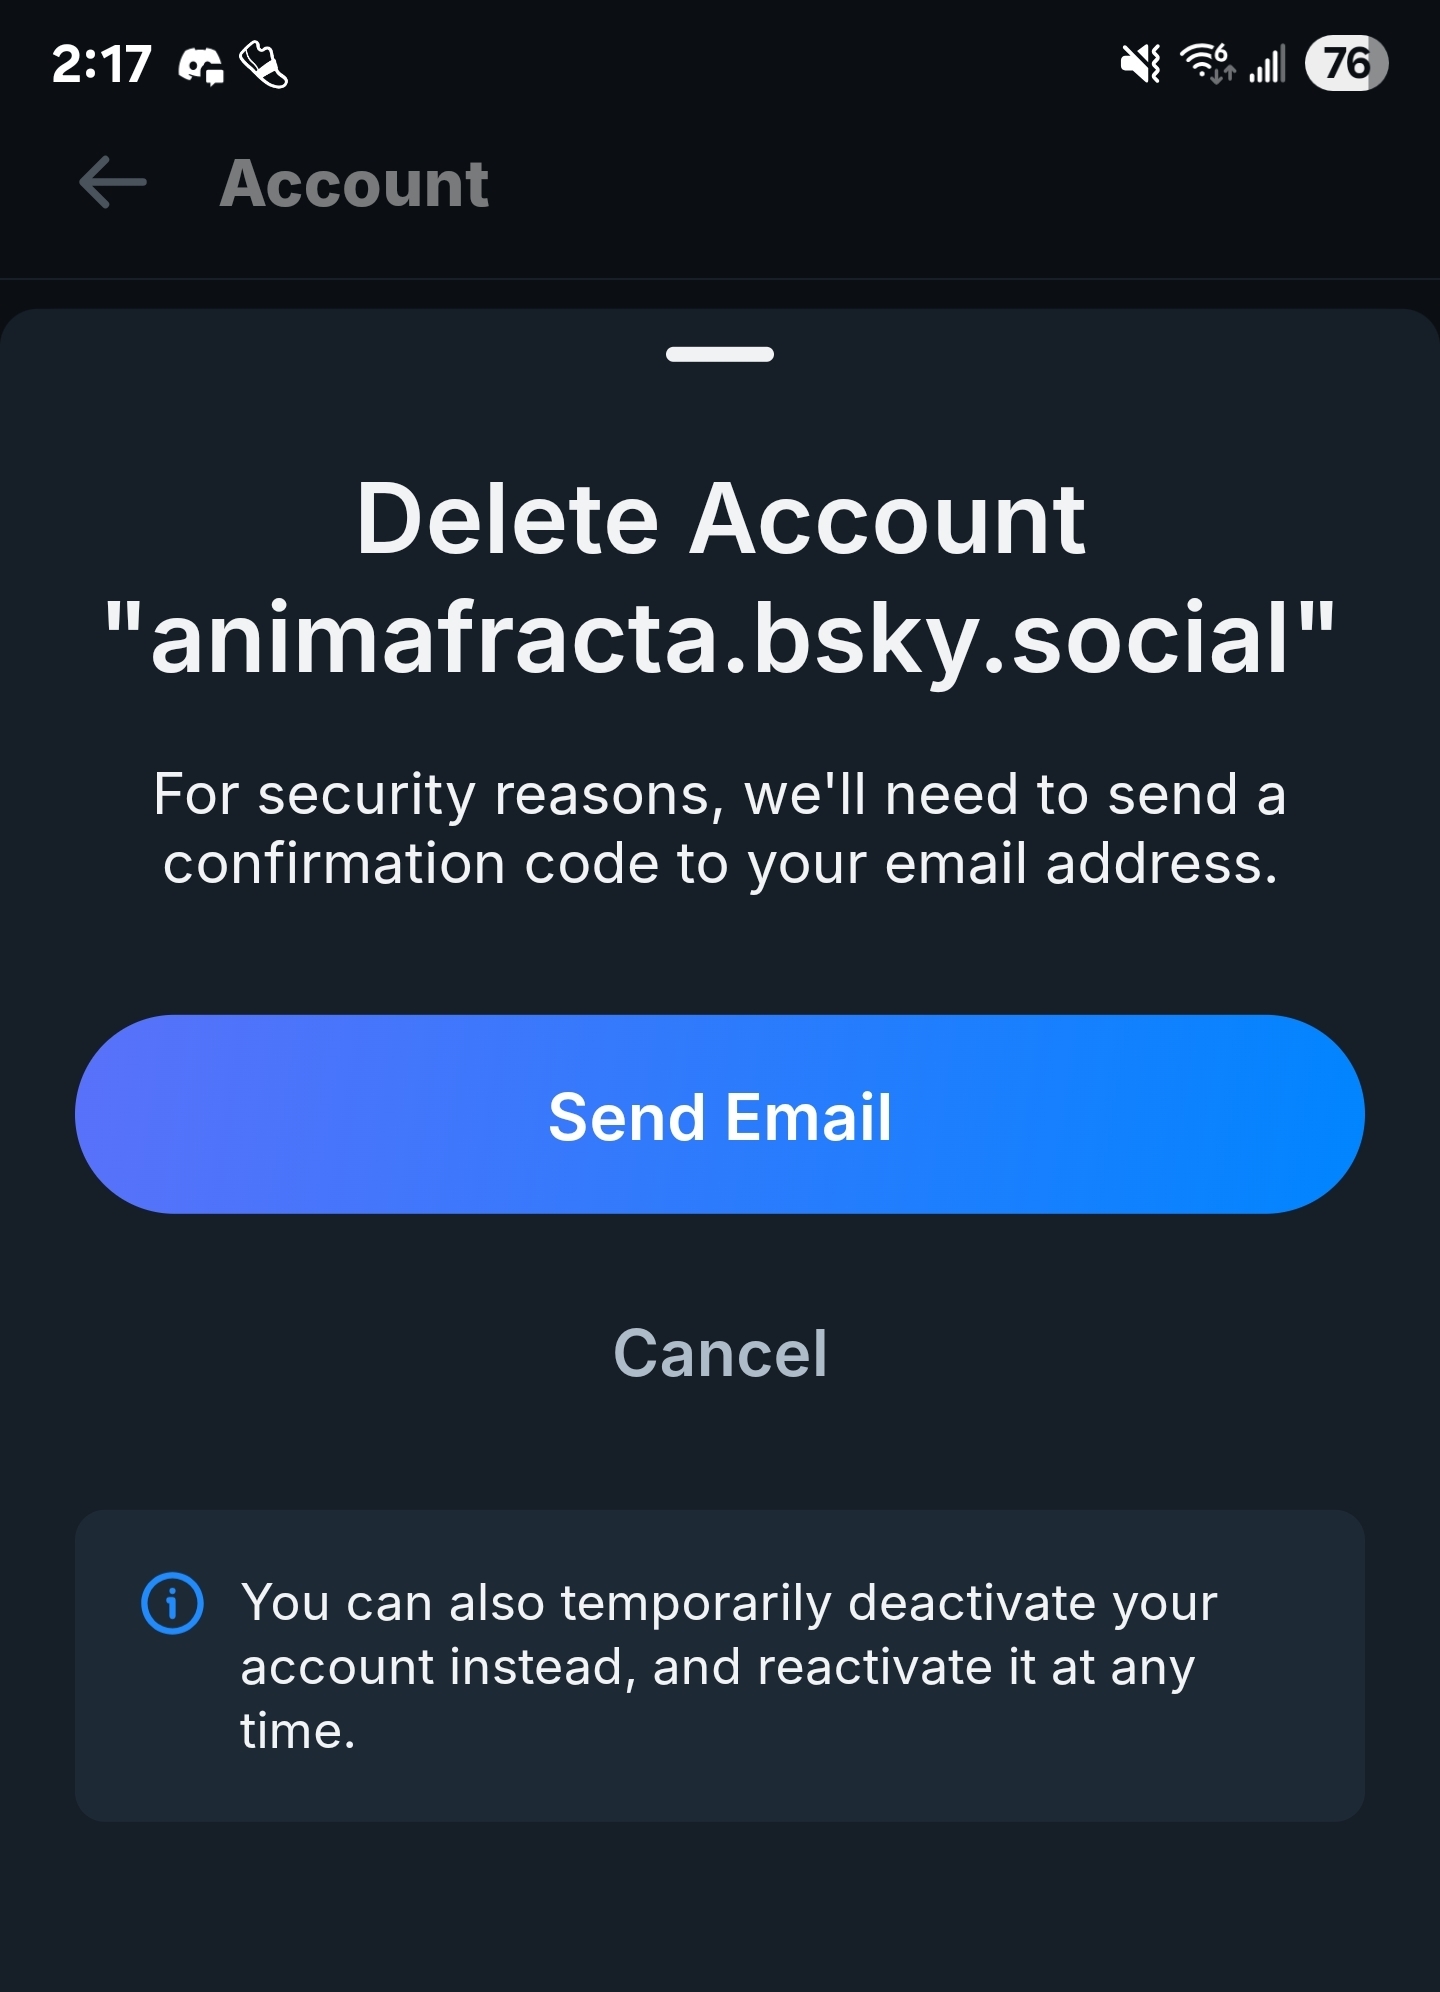Tap the battery indicator showing 76
The height and width of the screenshot is (1992, 1440).
click(1346, 64)
